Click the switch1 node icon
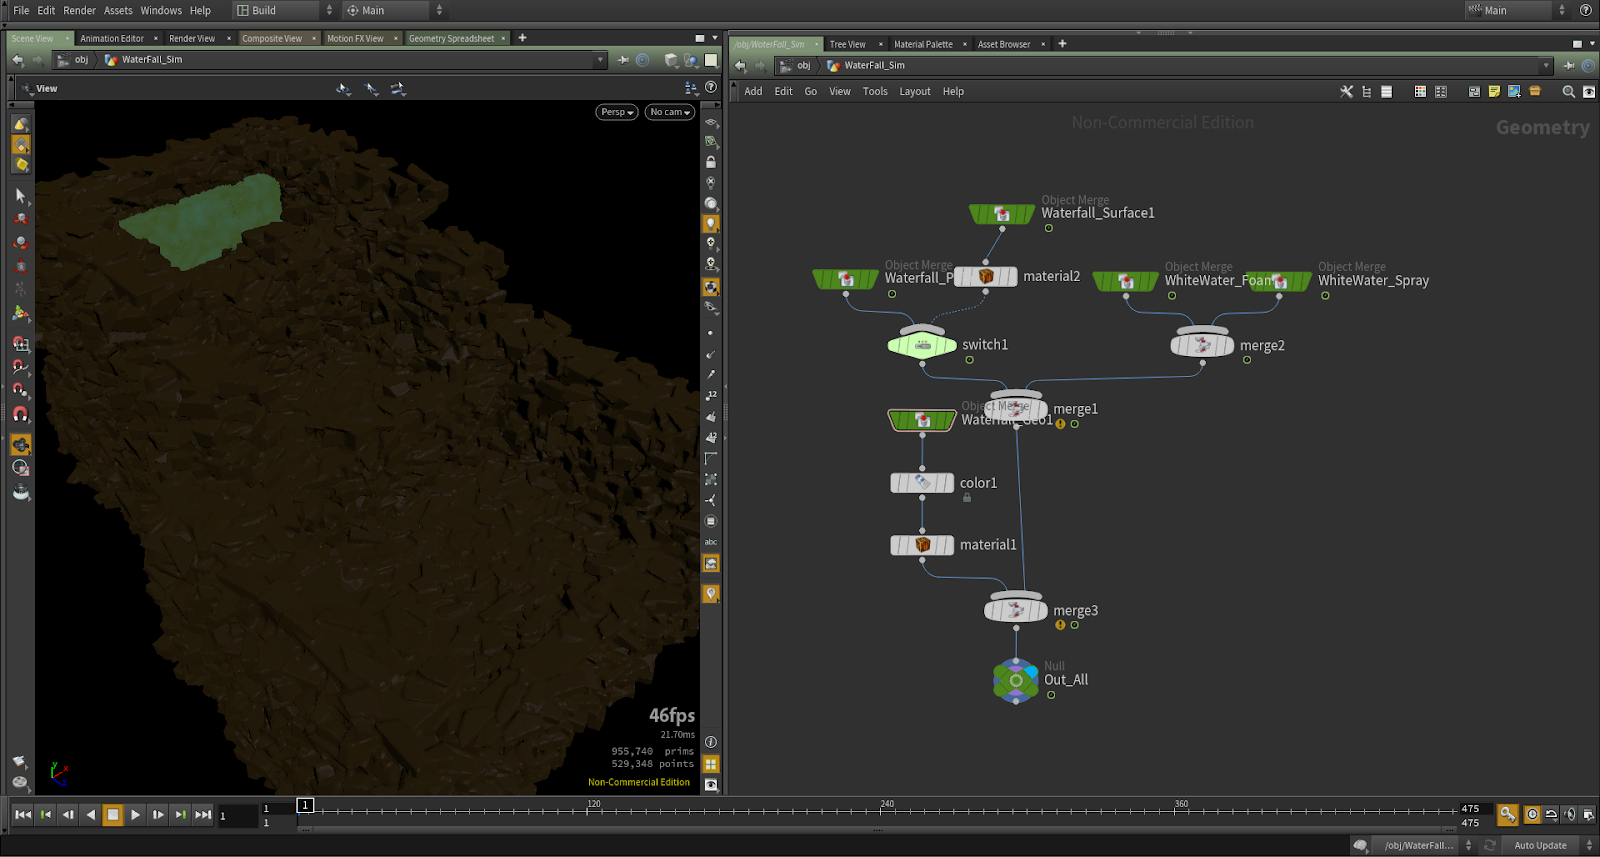 pyautogui.click(x=922, y=345)
